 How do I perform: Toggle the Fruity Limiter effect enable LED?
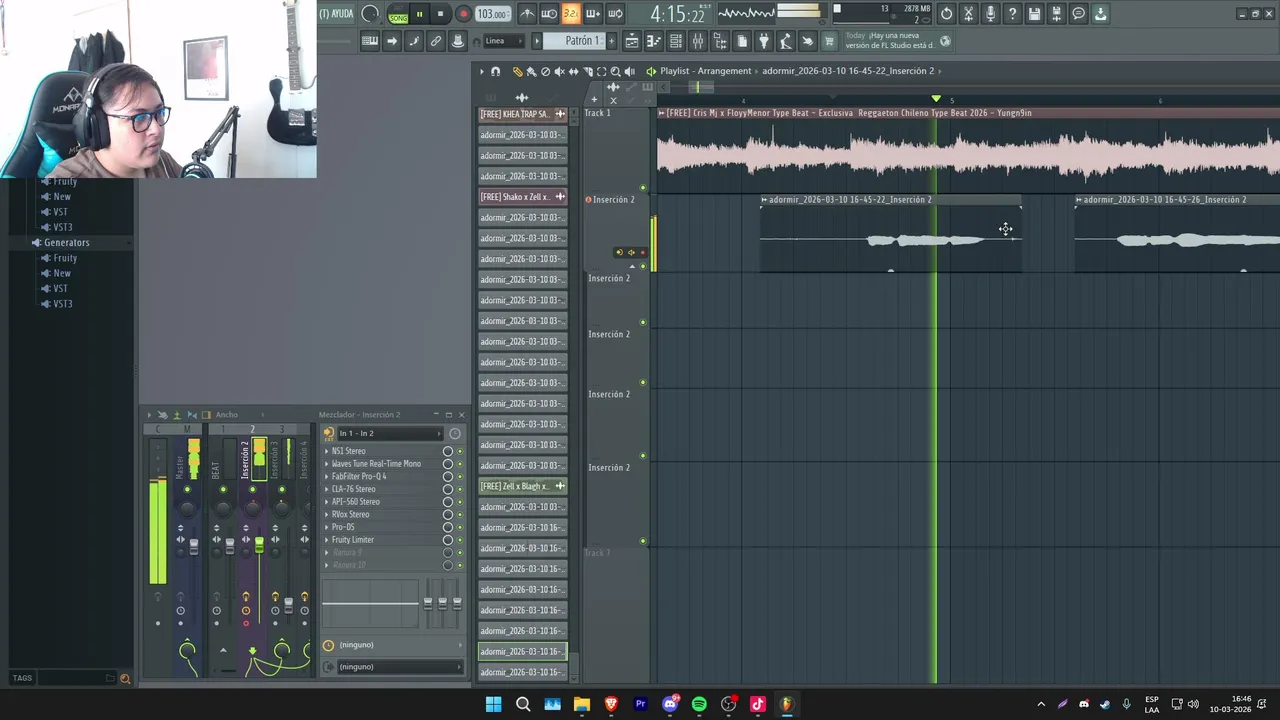(460, 540)
